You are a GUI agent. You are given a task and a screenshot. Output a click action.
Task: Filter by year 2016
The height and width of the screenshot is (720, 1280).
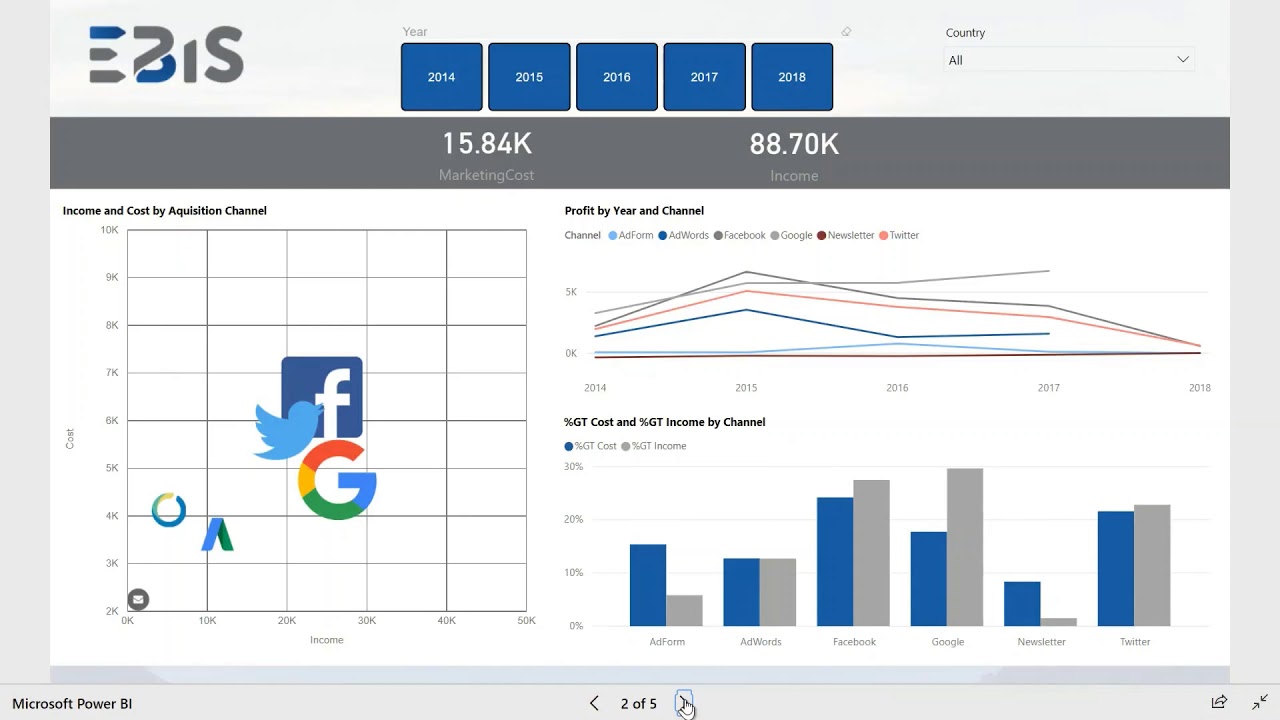(x=617, y=77)
